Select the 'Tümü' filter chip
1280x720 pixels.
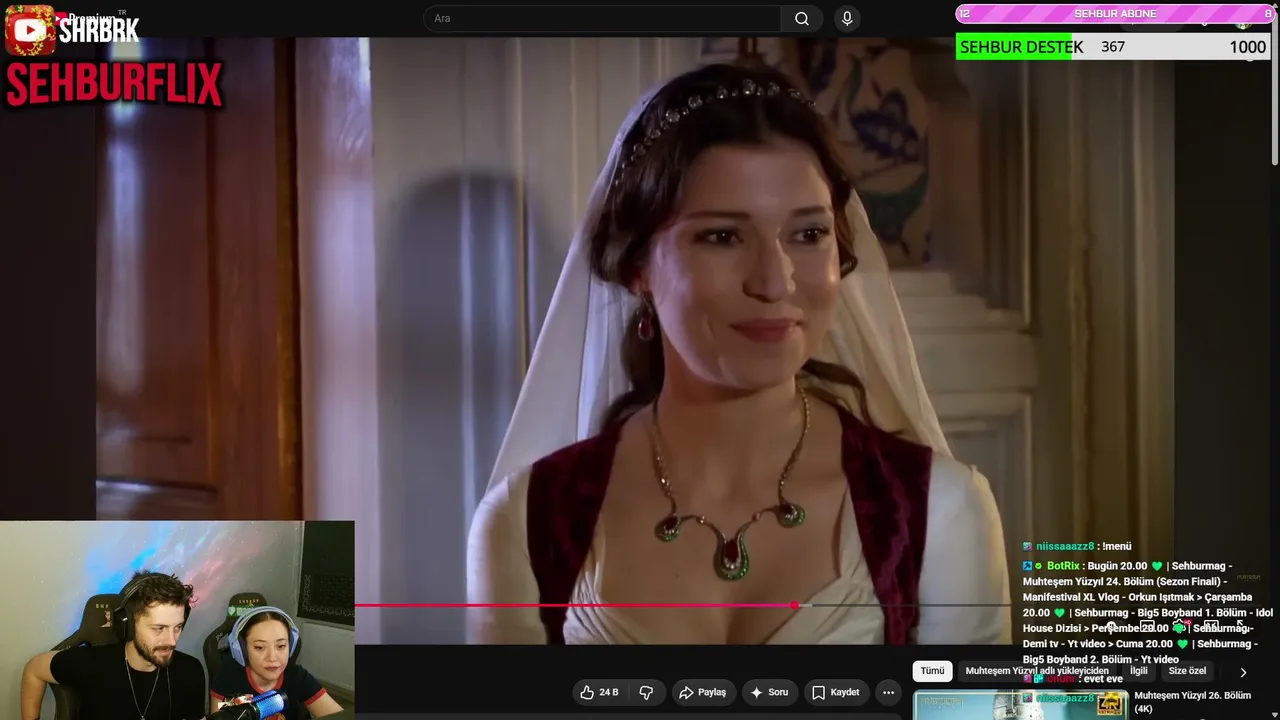click(x=932, y=671)
